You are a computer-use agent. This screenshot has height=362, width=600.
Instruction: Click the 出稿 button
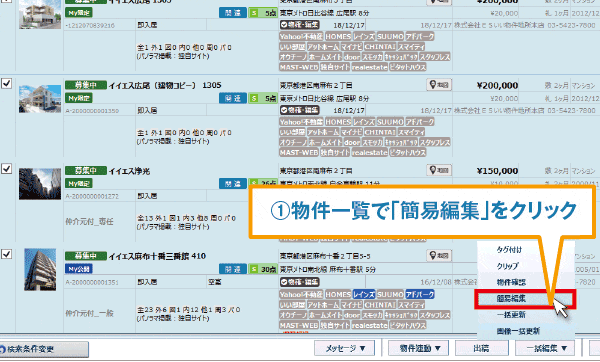tap(481, 348)
